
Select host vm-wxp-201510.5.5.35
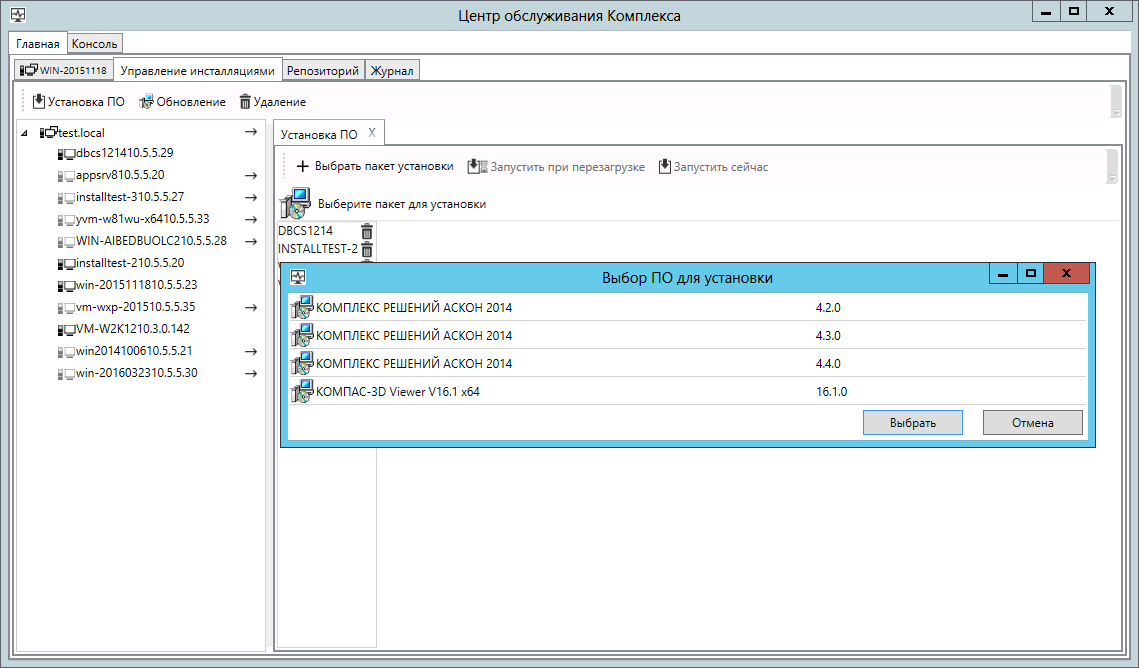click(126, 306)
